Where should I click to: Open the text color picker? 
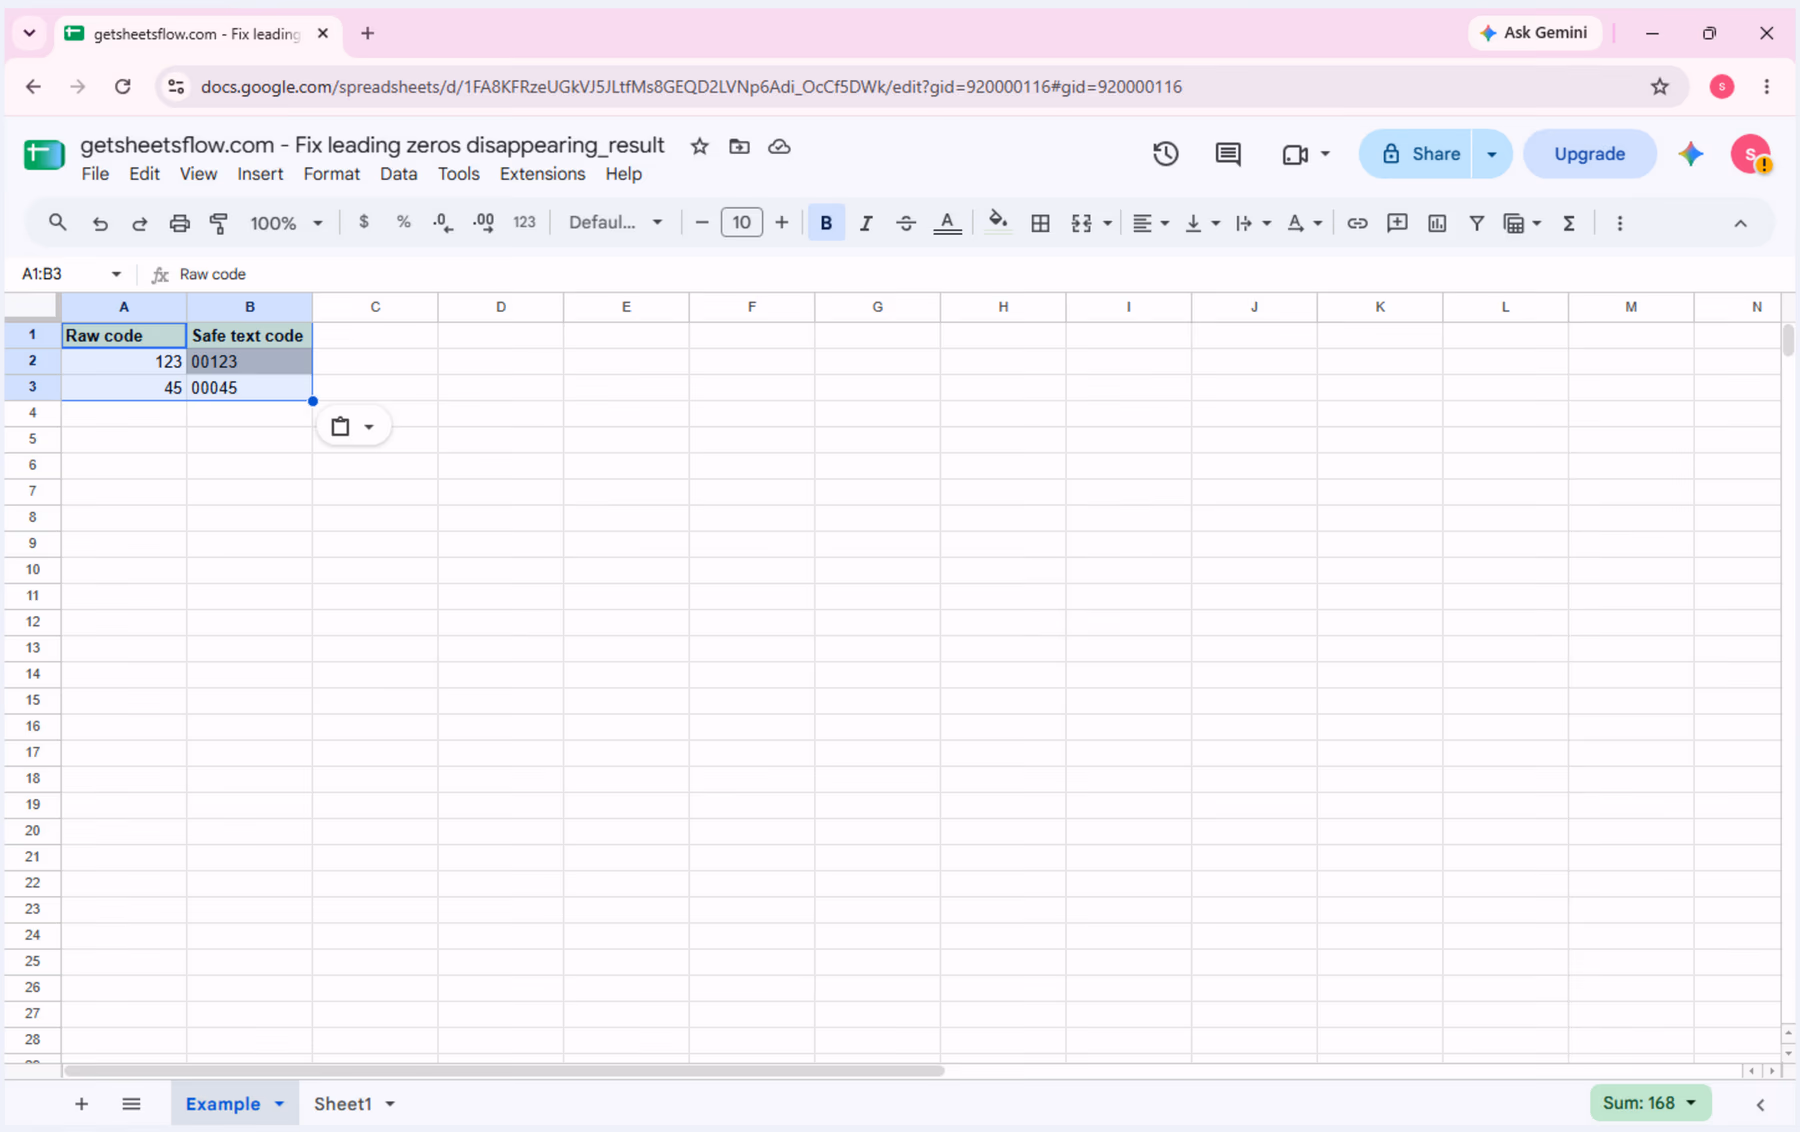tap(947, 223)
